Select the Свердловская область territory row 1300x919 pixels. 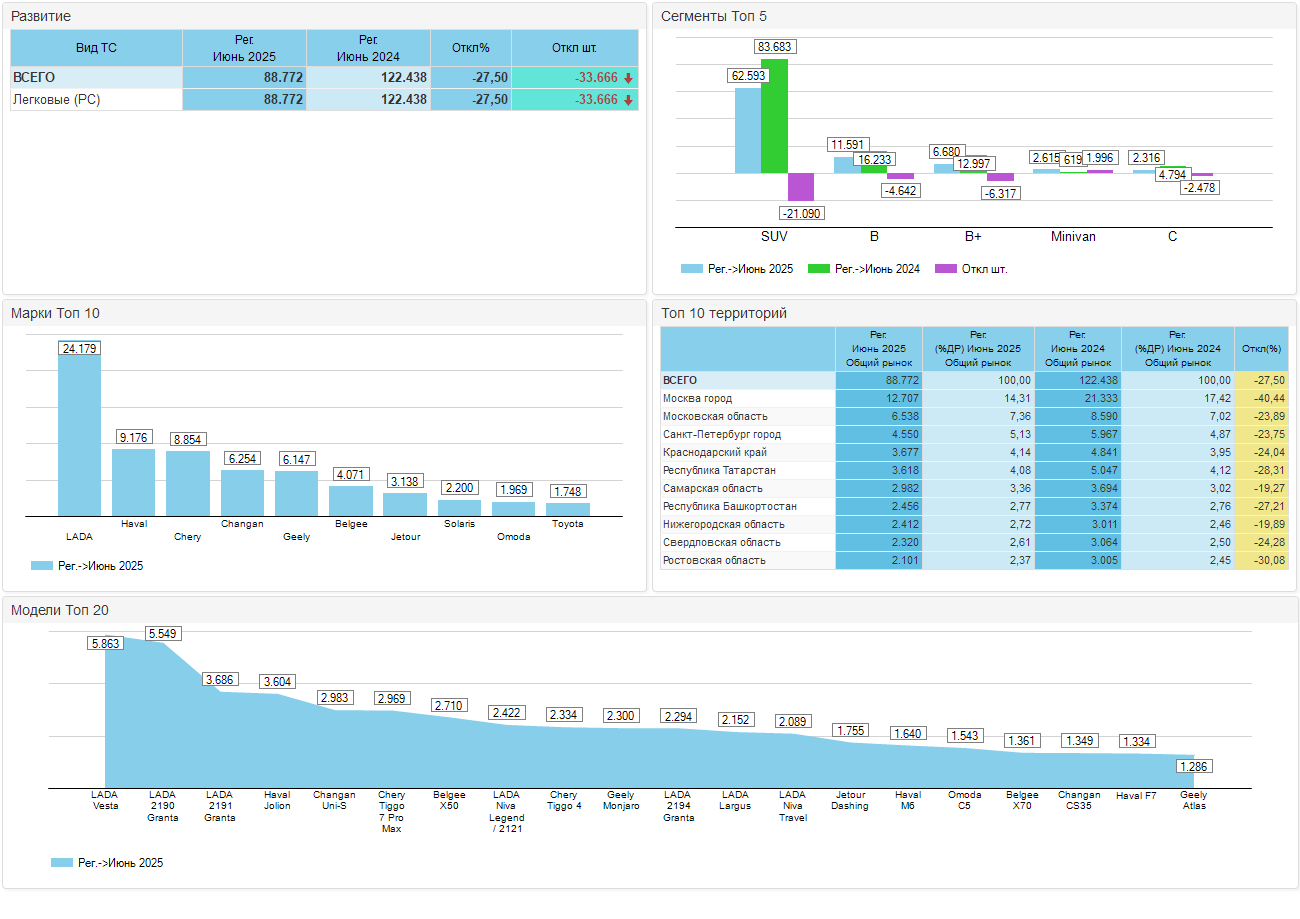[973, 542]
